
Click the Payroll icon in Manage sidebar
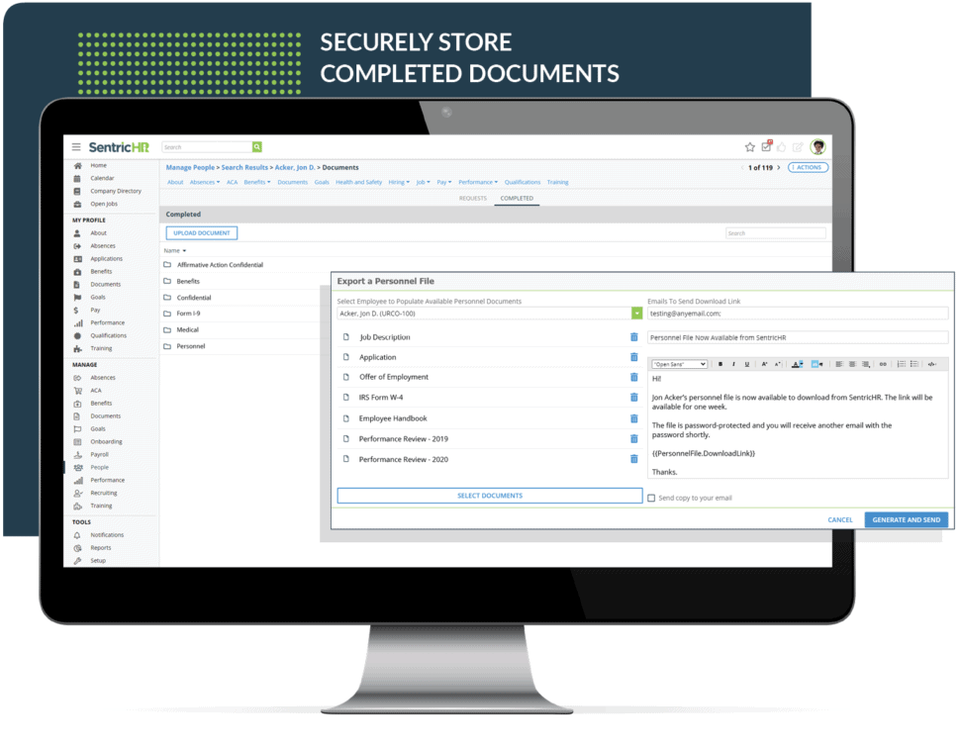(78, 454)
